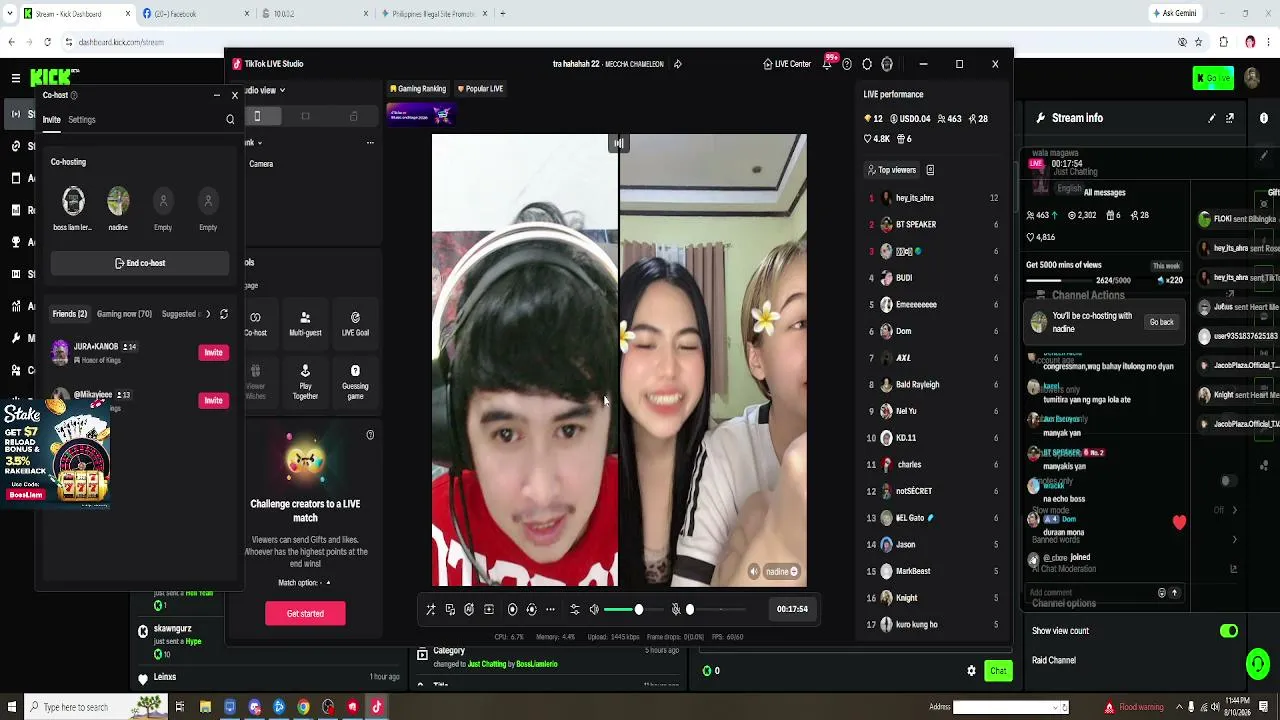Open the notifications bell with 99+ badge
The height and width of the screenshot is (720, 1280).
(828, 63)
